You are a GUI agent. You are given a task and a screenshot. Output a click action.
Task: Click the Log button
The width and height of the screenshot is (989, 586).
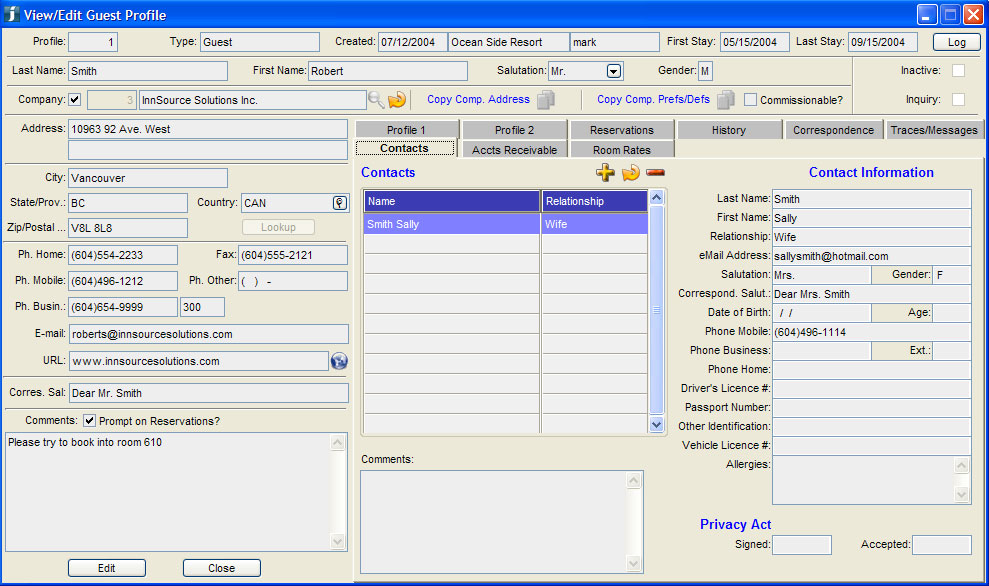tap(957, 42)
